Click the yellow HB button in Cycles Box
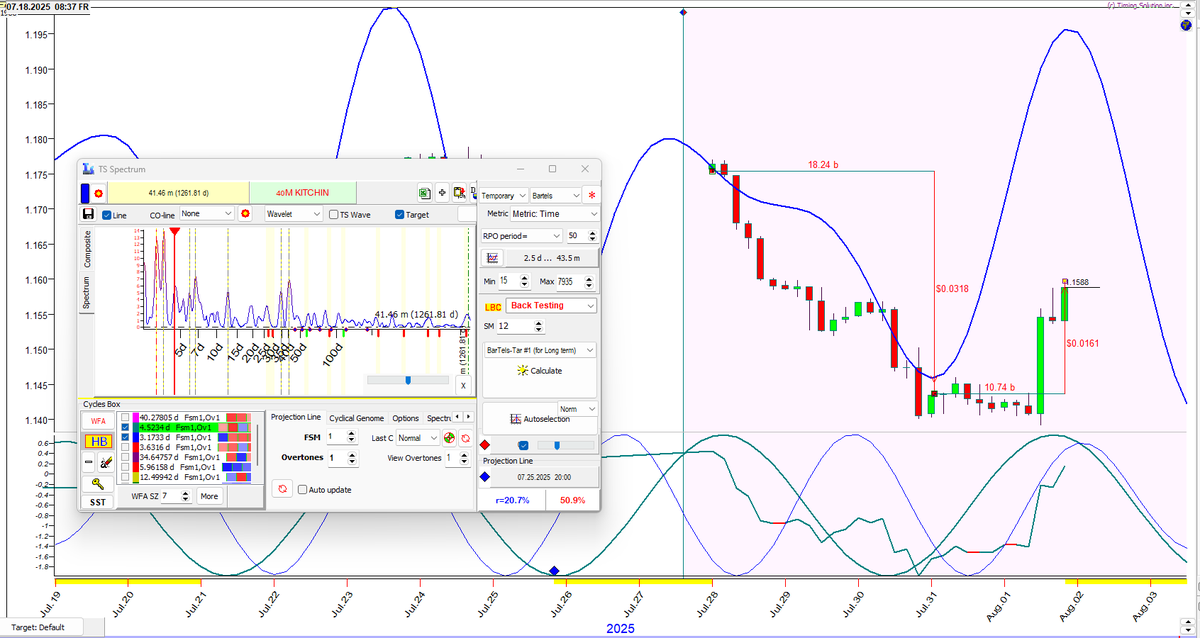 point(97,443)
